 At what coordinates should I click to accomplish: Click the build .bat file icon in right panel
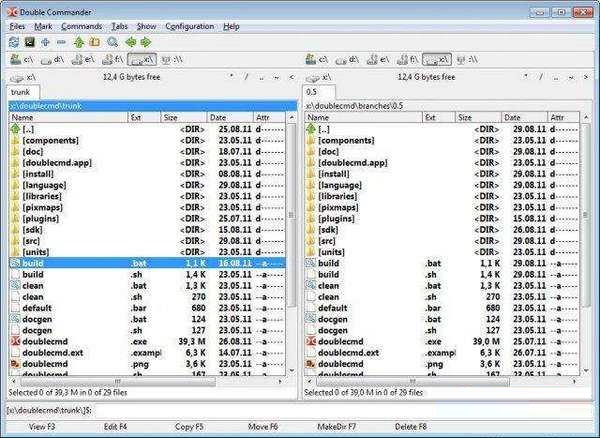tap(311, 263)
